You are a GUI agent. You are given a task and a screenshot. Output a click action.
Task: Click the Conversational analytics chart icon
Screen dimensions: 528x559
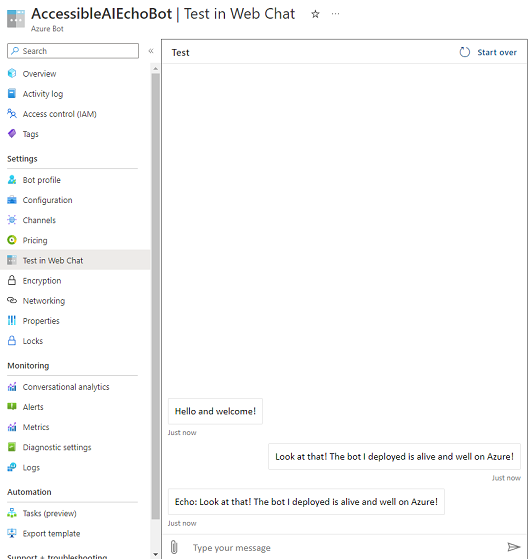point(12,386)
